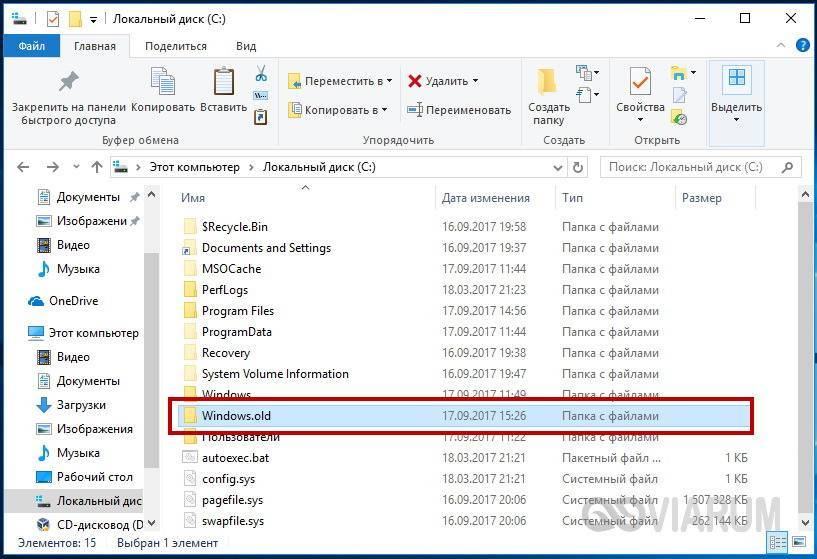Click the scissors Cut icon
Viewport: 817px width, 559px height.
click(x=261, y=74)
